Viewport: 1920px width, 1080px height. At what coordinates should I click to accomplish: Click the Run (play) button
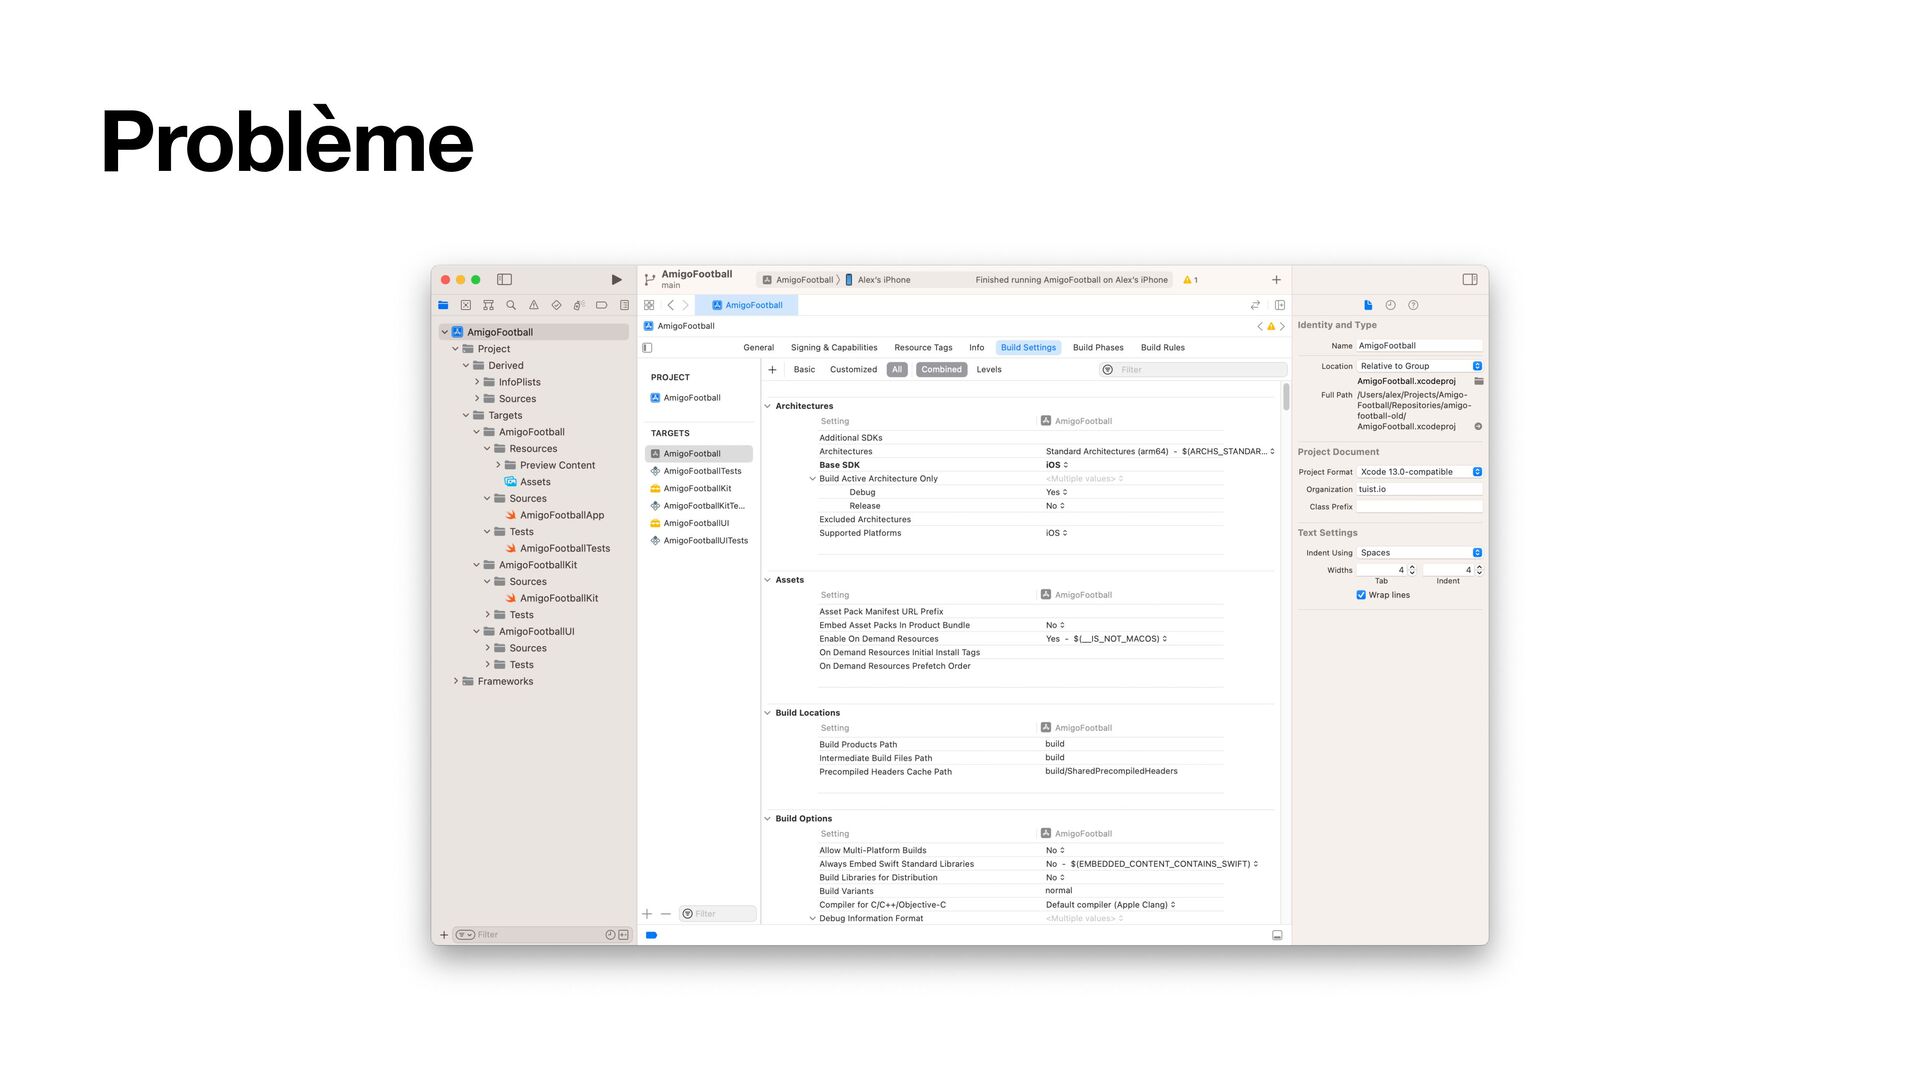(x=616, y=280)
